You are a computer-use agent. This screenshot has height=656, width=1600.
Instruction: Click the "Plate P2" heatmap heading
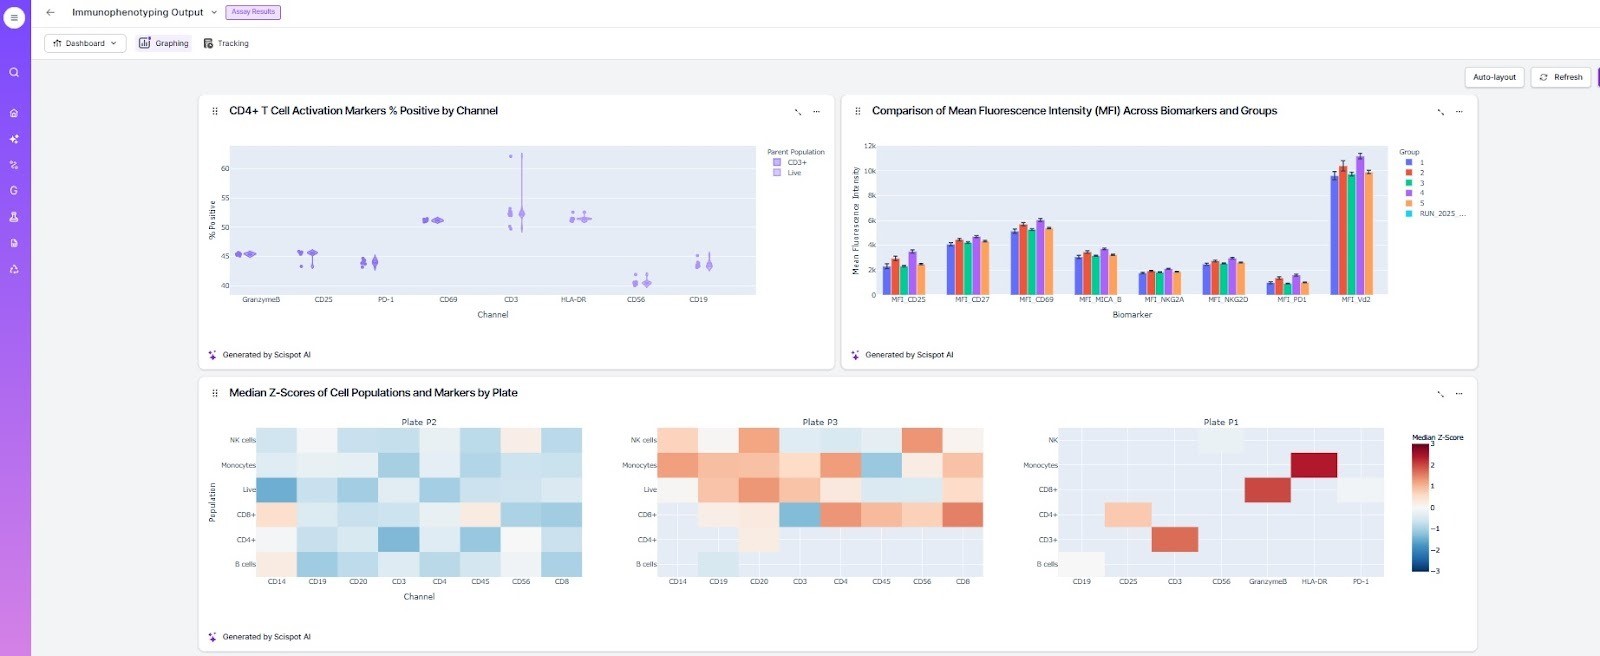pos(419,422)
